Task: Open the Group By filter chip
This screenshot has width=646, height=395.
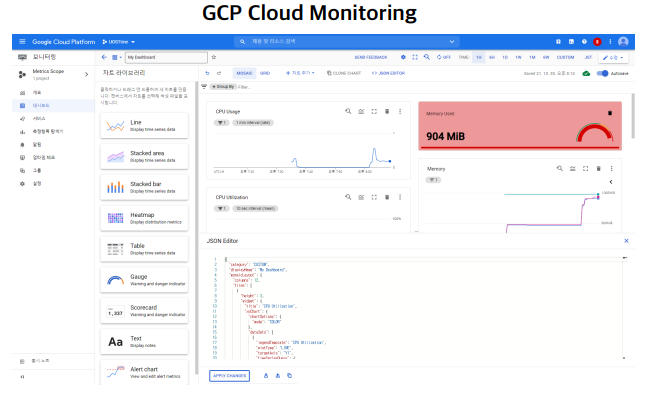Action: (x=222, y=87)
